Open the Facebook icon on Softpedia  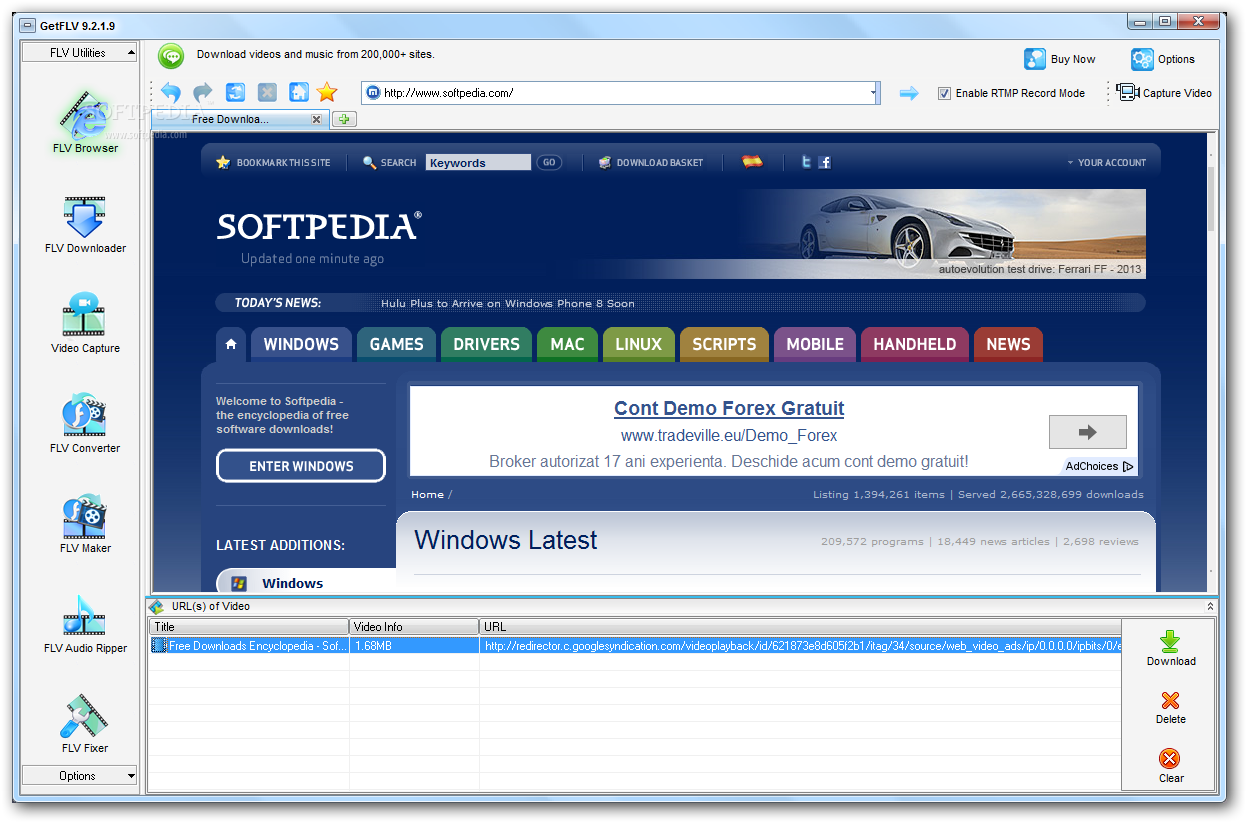pyautogui.click(x=824, y=162)
